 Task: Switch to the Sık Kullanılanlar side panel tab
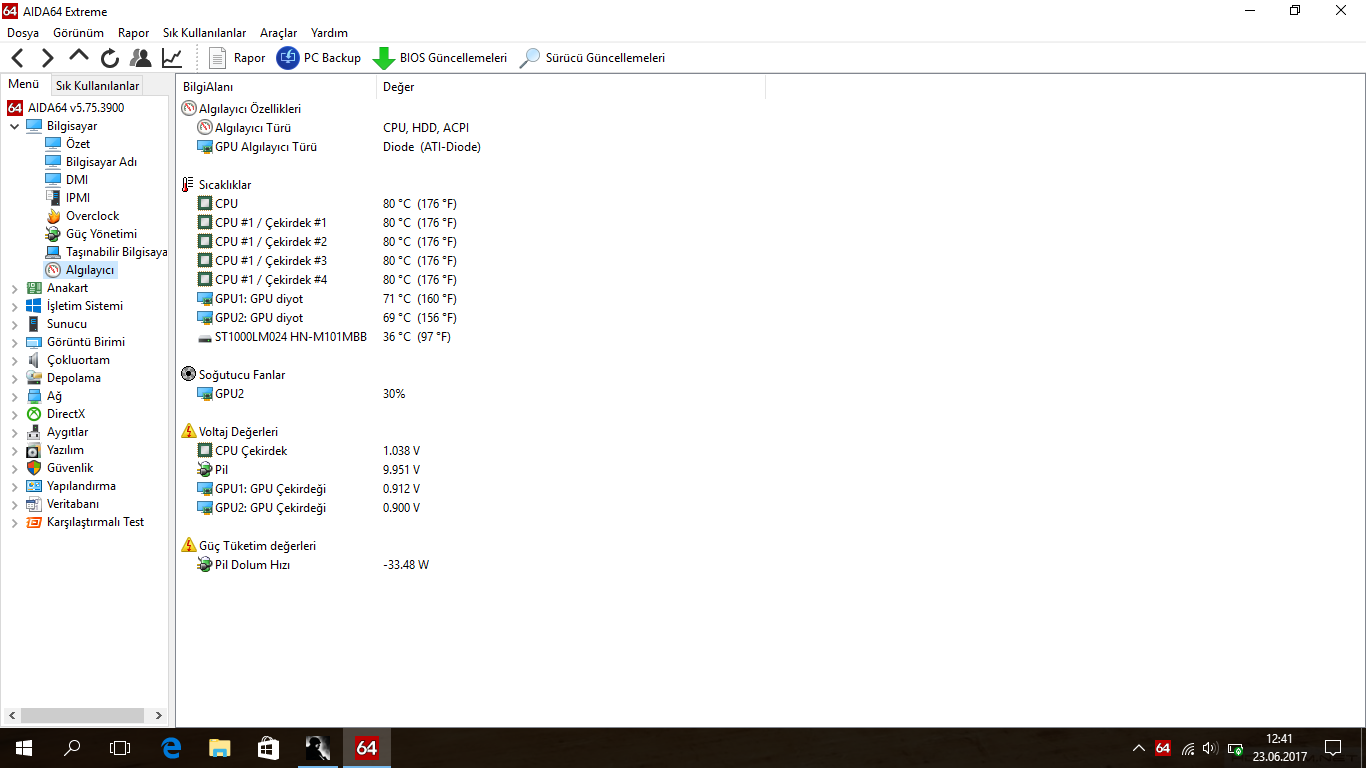click(97, 86)
